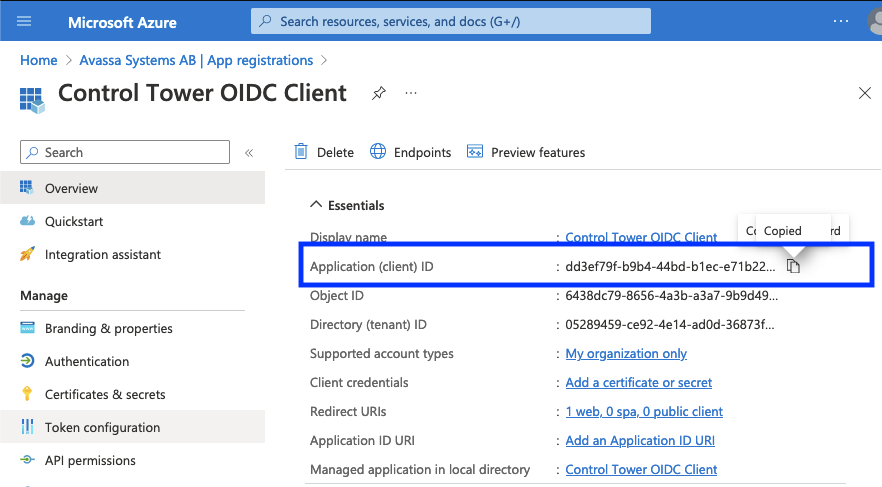The height and width of the screenshot is (487, 882).
Task: Select the Object ID value 6438dc79
Action: [x=672, y=296]
